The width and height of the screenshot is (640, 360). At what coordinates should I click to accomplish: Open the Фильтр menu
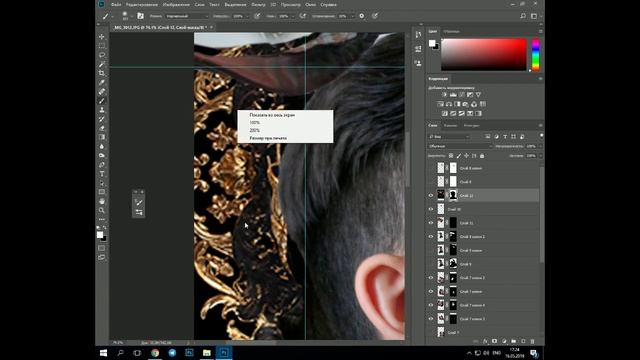(258, 4)
